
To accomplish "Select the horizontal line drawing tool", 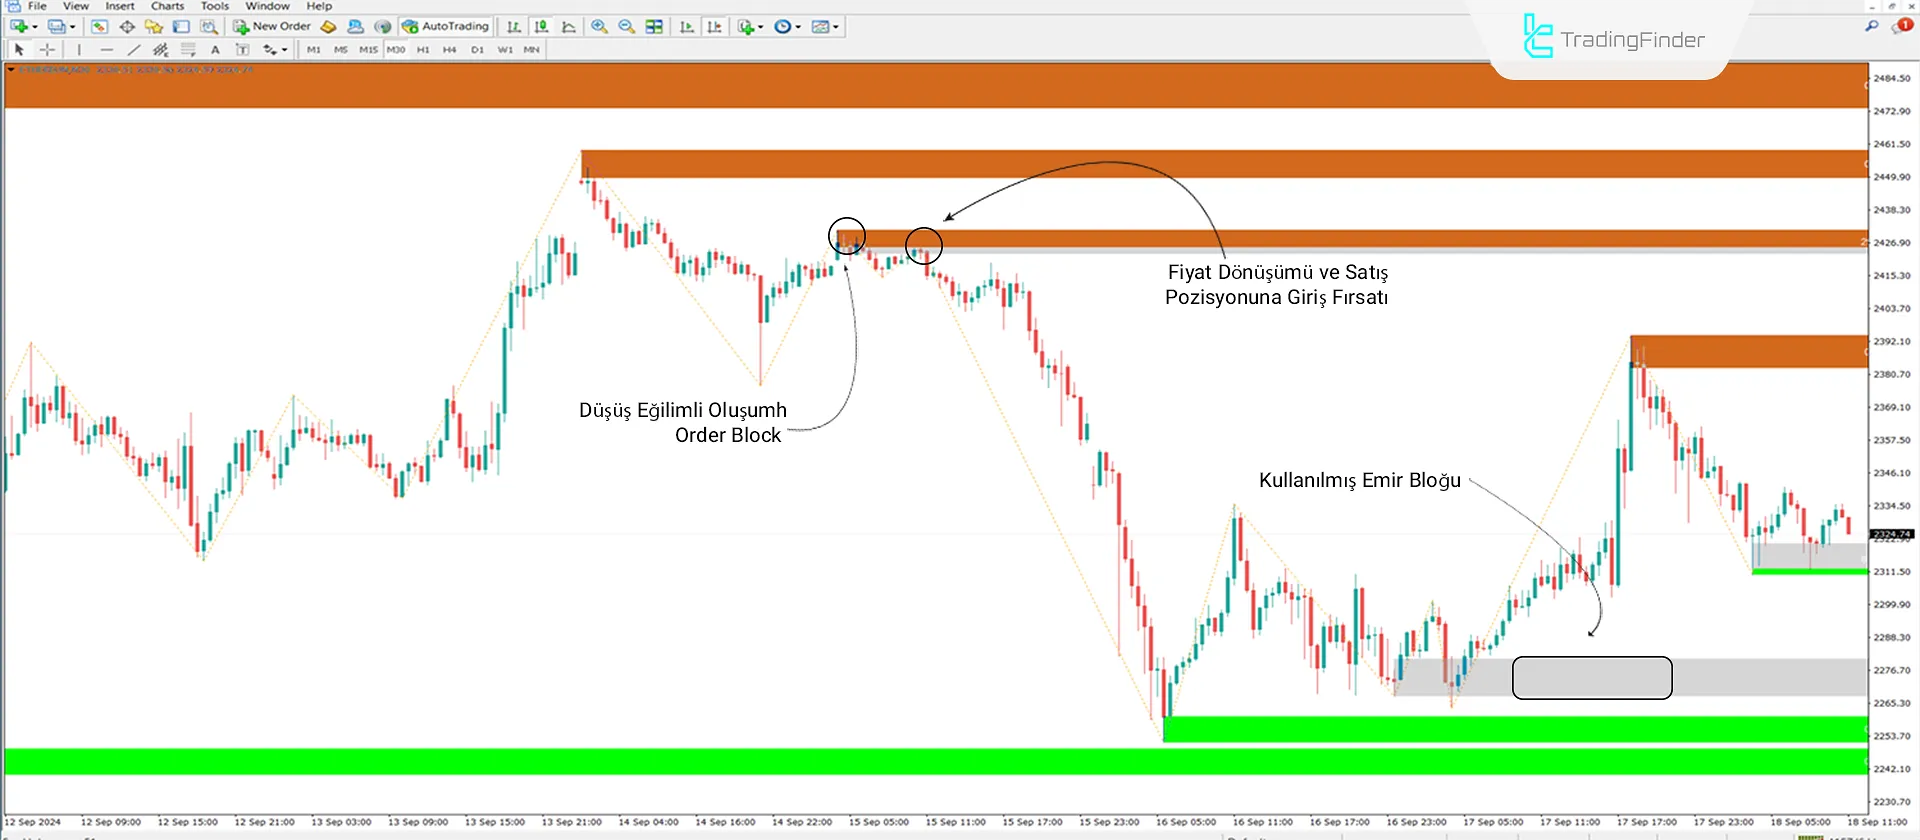I will point(106,49).
